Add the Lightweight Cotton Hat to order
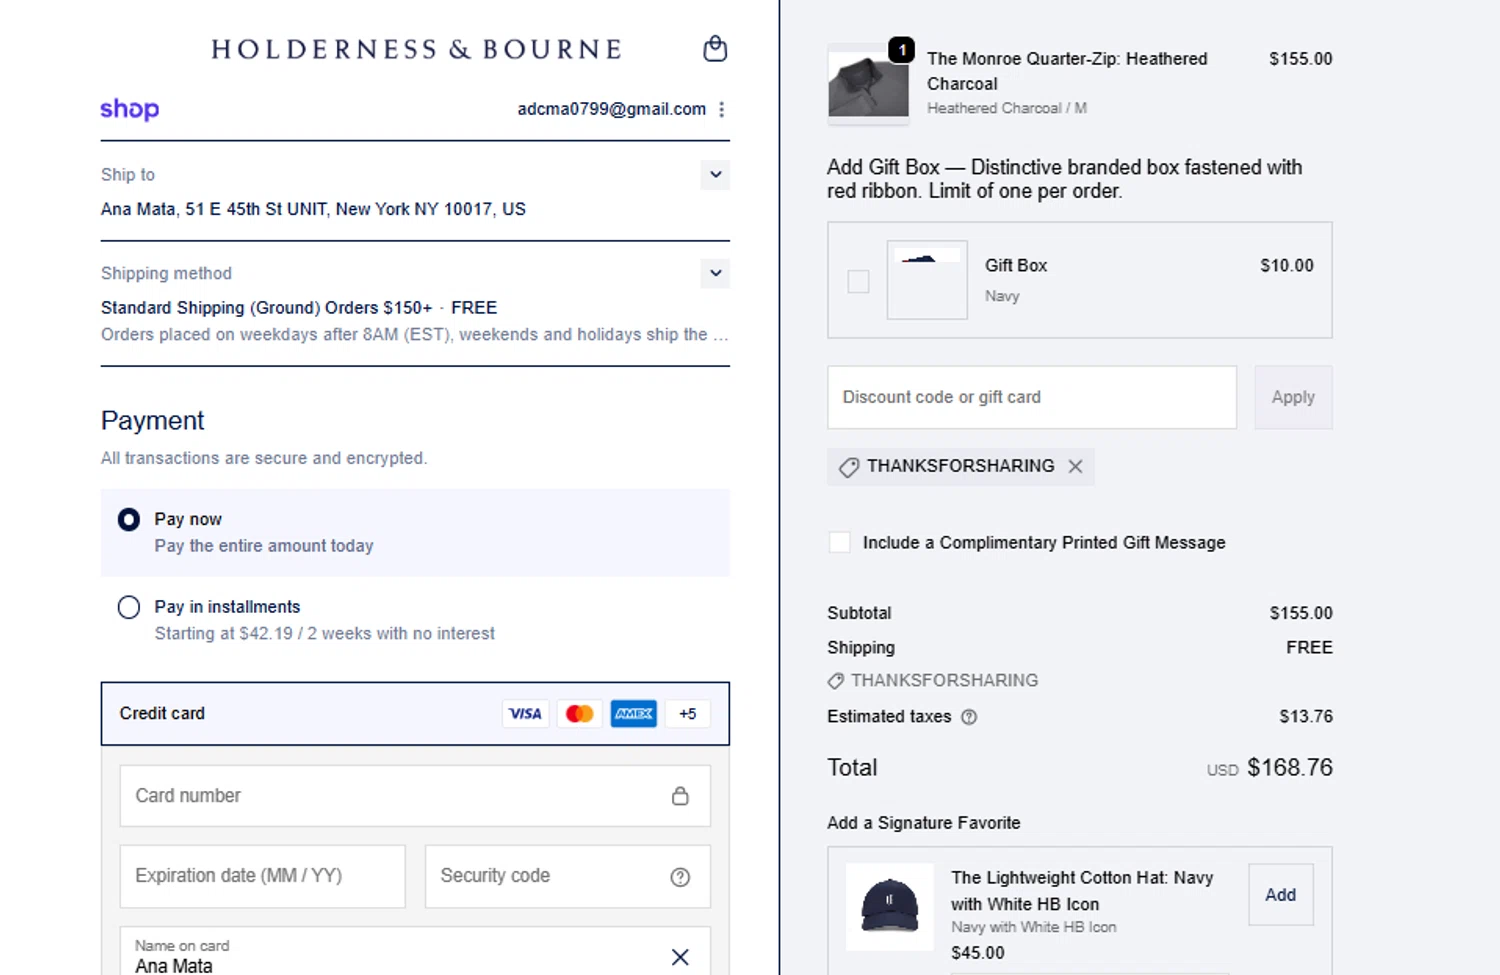This screenshot has width=1500, height=975. tap(1280, 895)
